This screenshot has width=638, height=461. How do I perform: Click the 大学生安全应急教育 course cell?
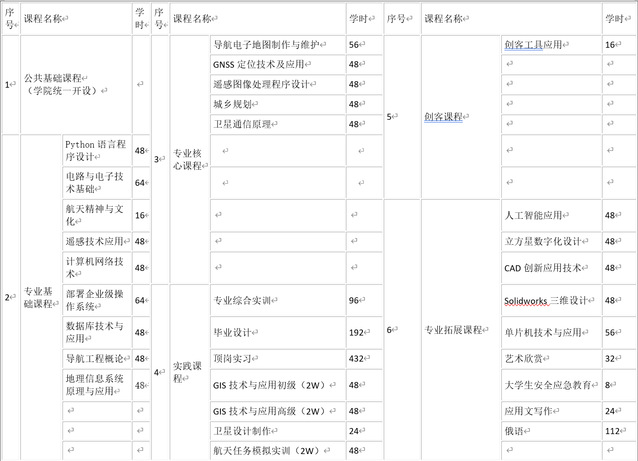(x=547, y=384)
